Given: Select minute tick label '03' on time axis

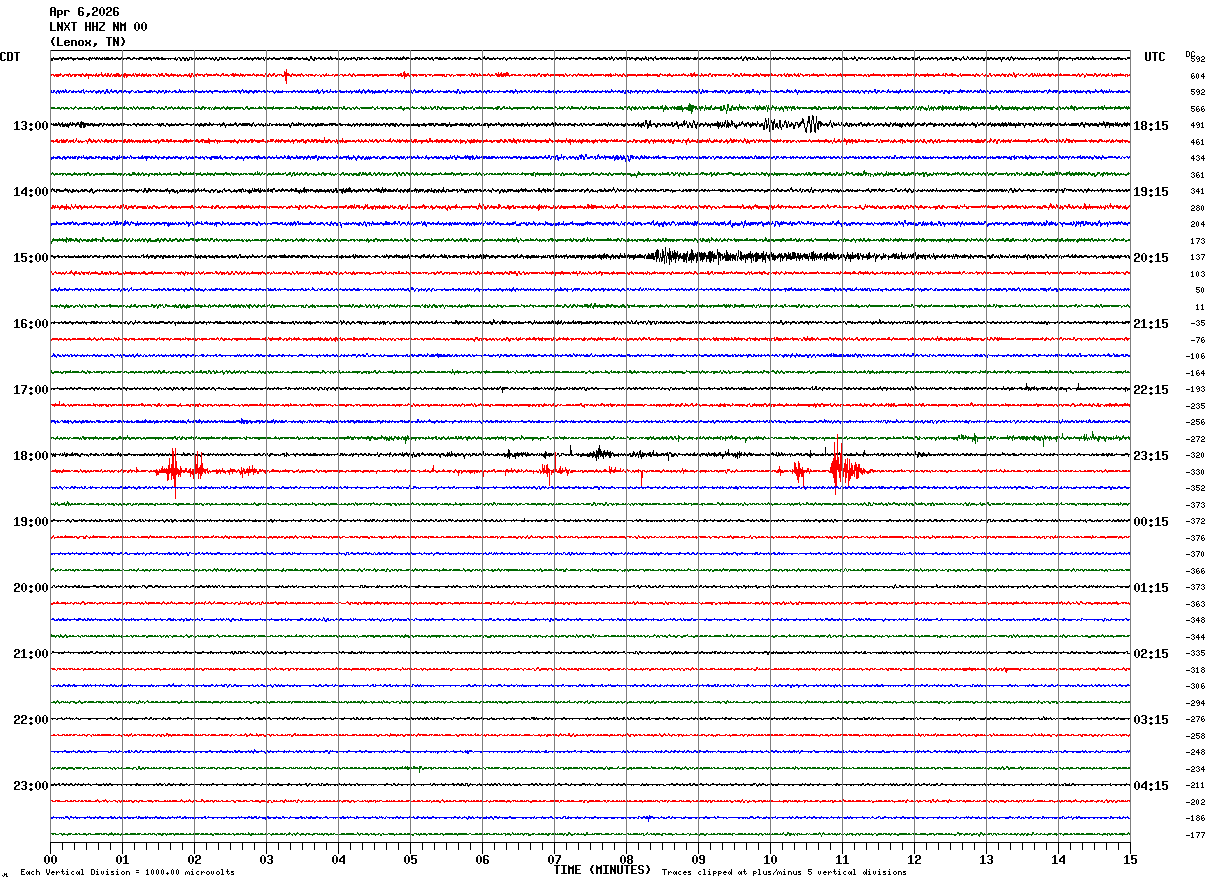Looking at the screenshot, I should pos(266,859).
